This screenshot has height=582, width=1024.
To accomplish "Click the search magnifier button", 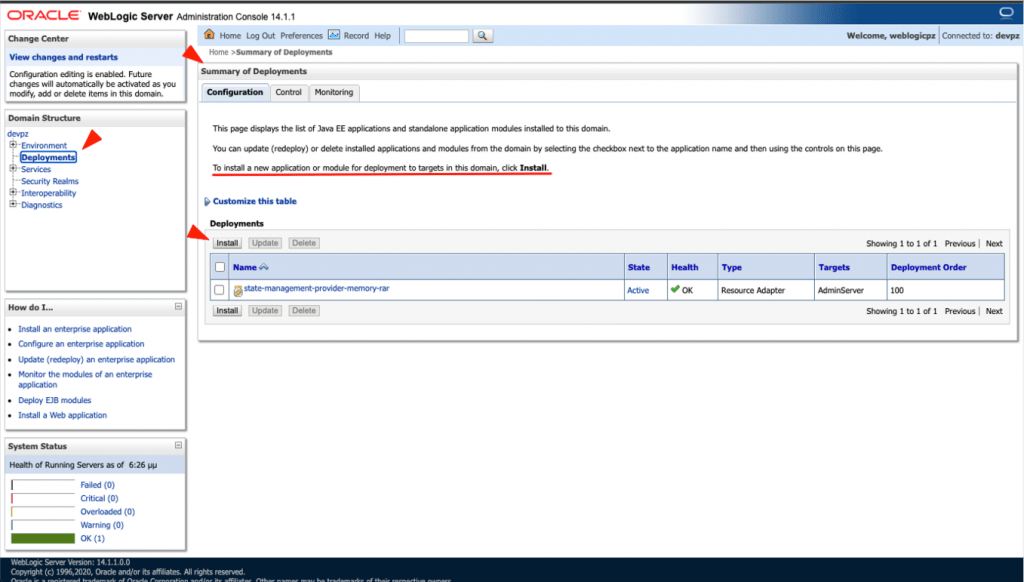I will [482, 36].
